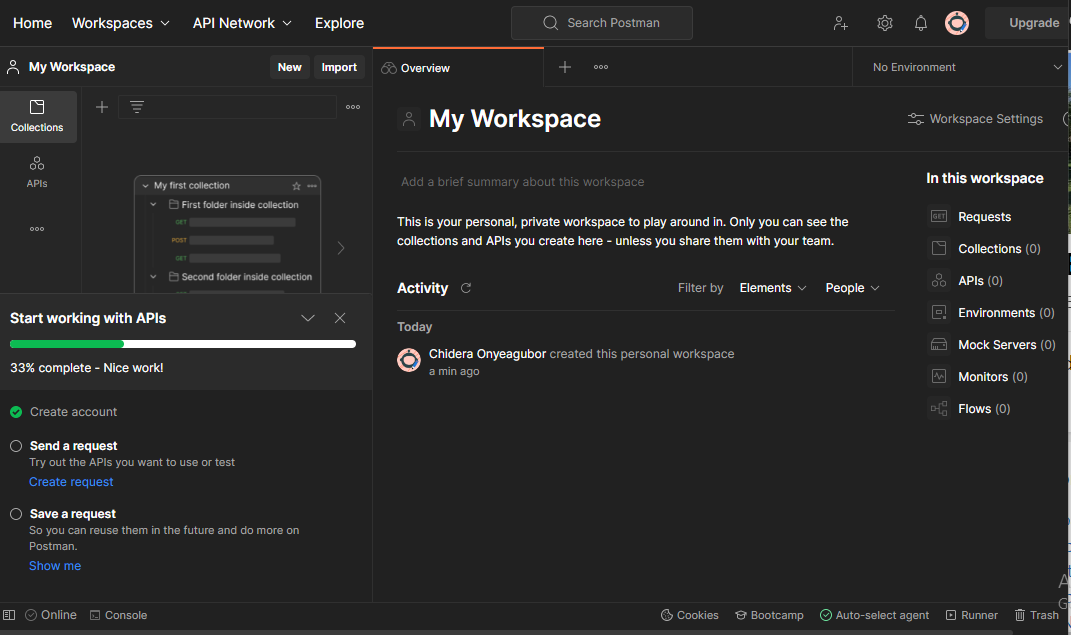Click the Environments icon in workspace list
Image resolution: width=1071 pixels, height=635 pixels.
click(x=939, y=313)
